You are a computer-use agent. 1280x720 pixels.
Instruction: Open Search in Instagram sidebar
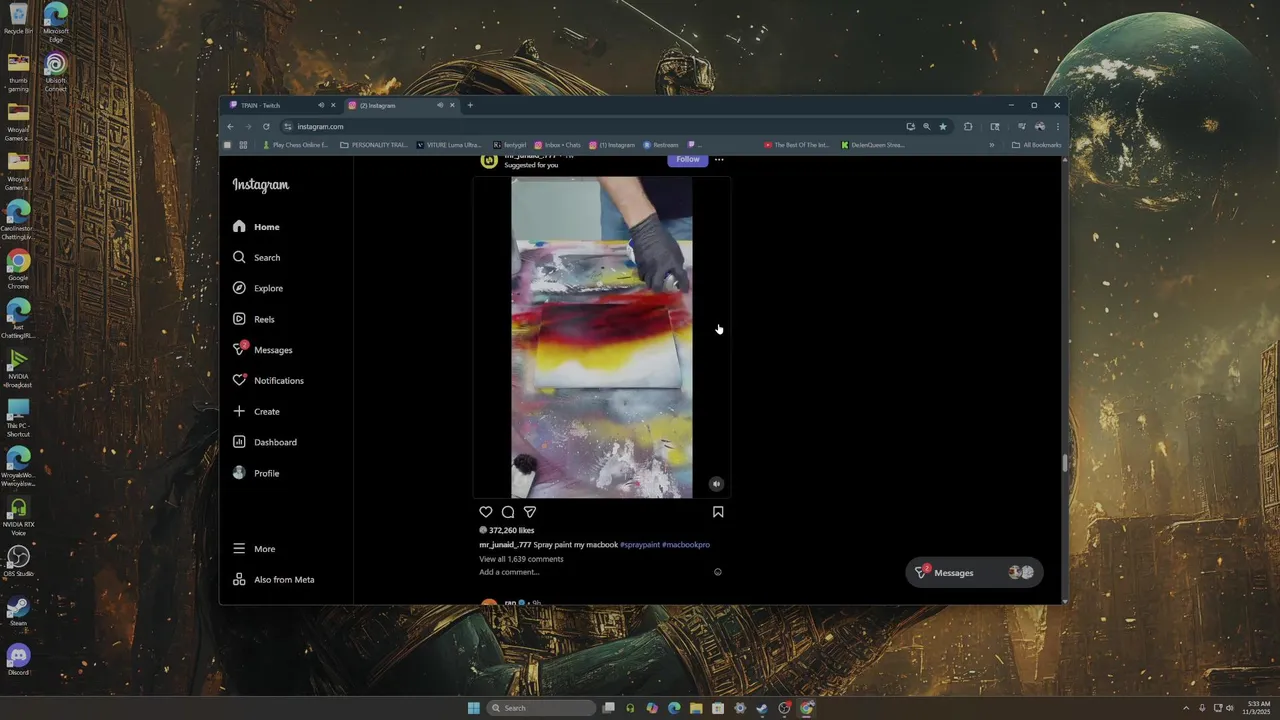[256, 258]
